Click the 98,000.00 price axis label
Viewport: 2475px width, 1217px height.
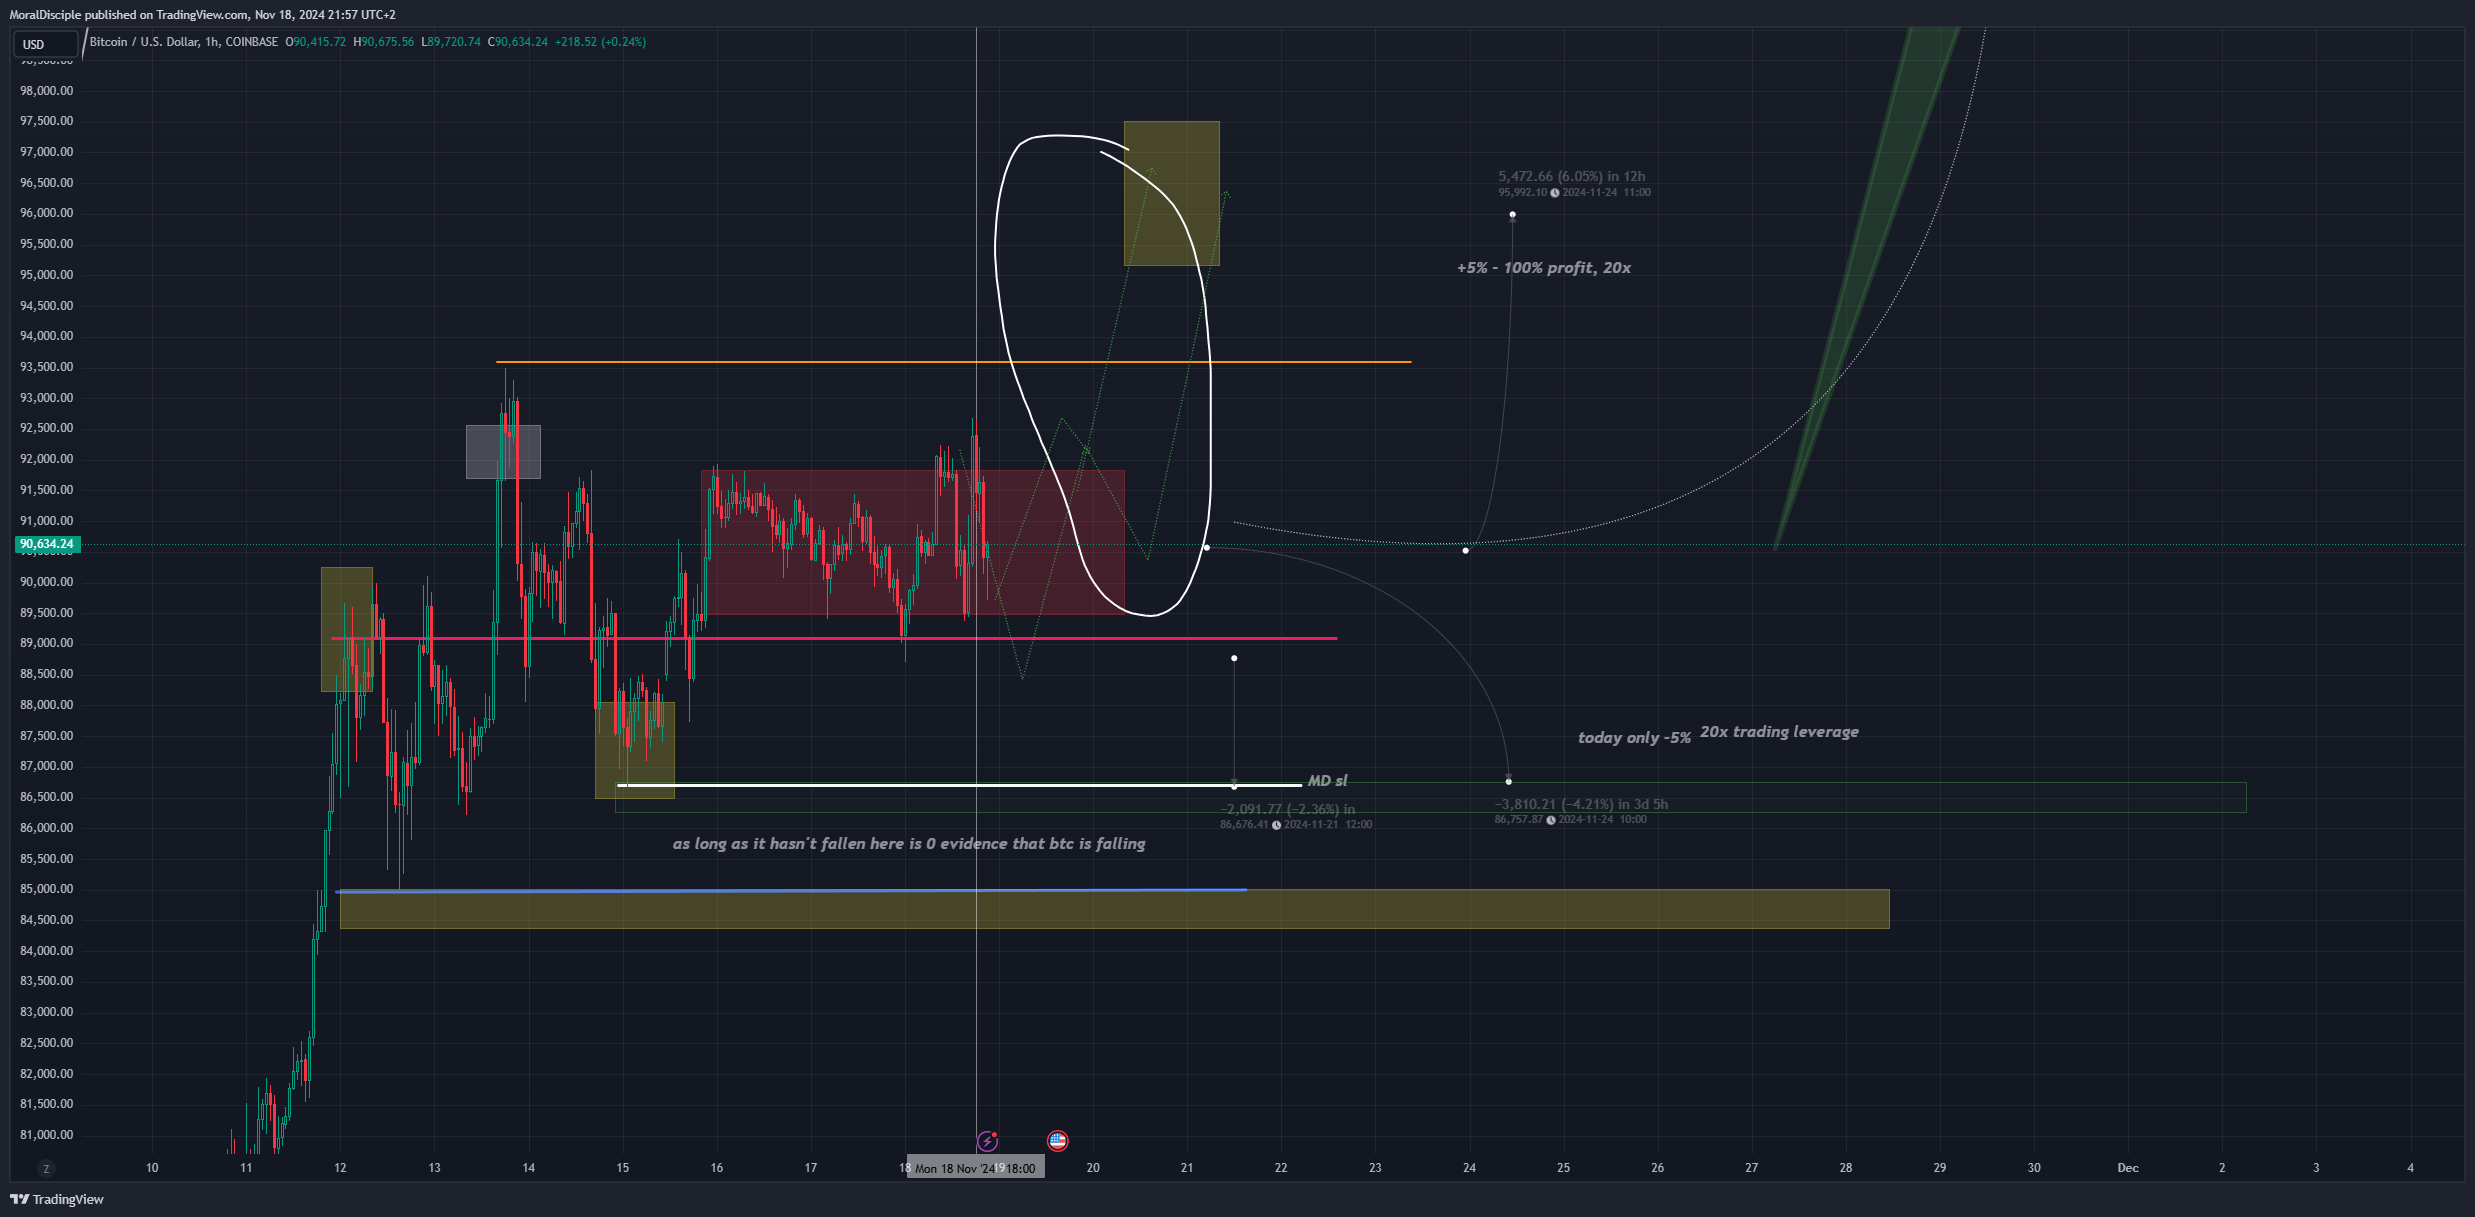click(x=46, y=91)
